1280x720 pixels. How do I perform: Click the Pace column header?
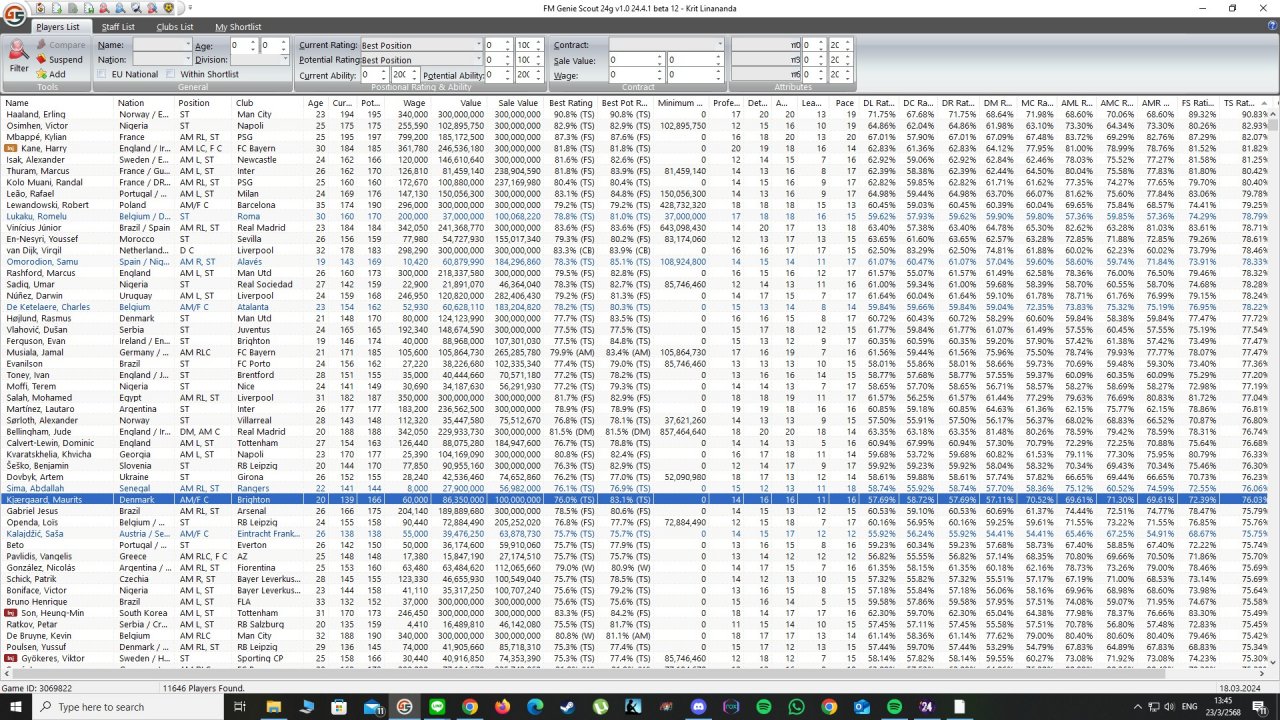(845, 103)
